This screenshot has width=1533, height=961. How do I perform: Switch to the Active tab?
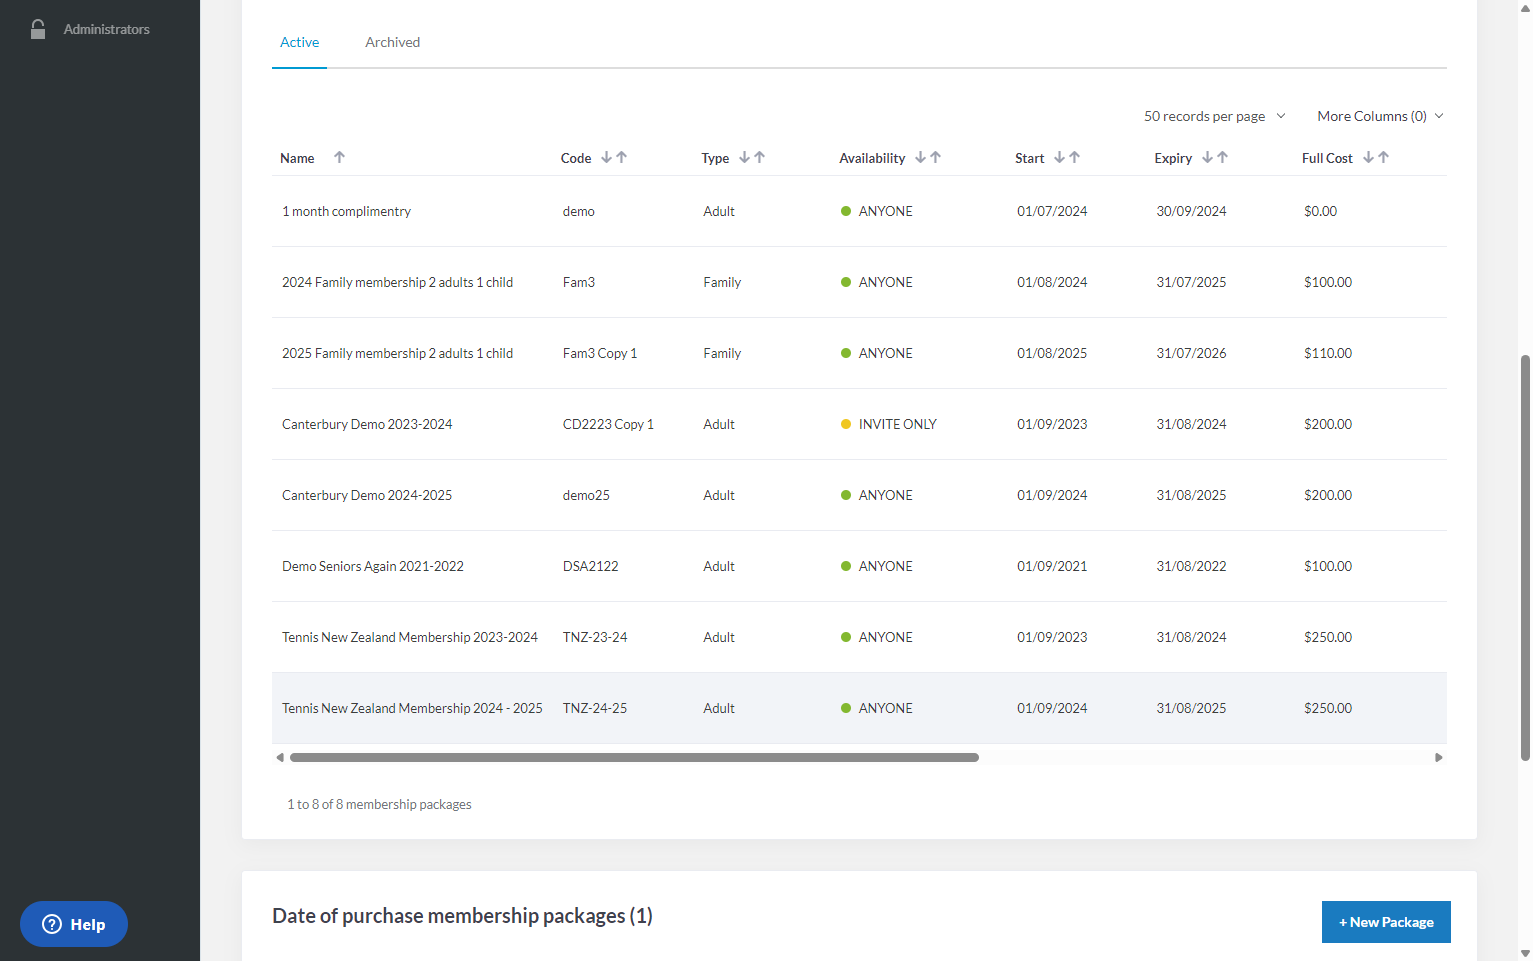pos(299,42)
